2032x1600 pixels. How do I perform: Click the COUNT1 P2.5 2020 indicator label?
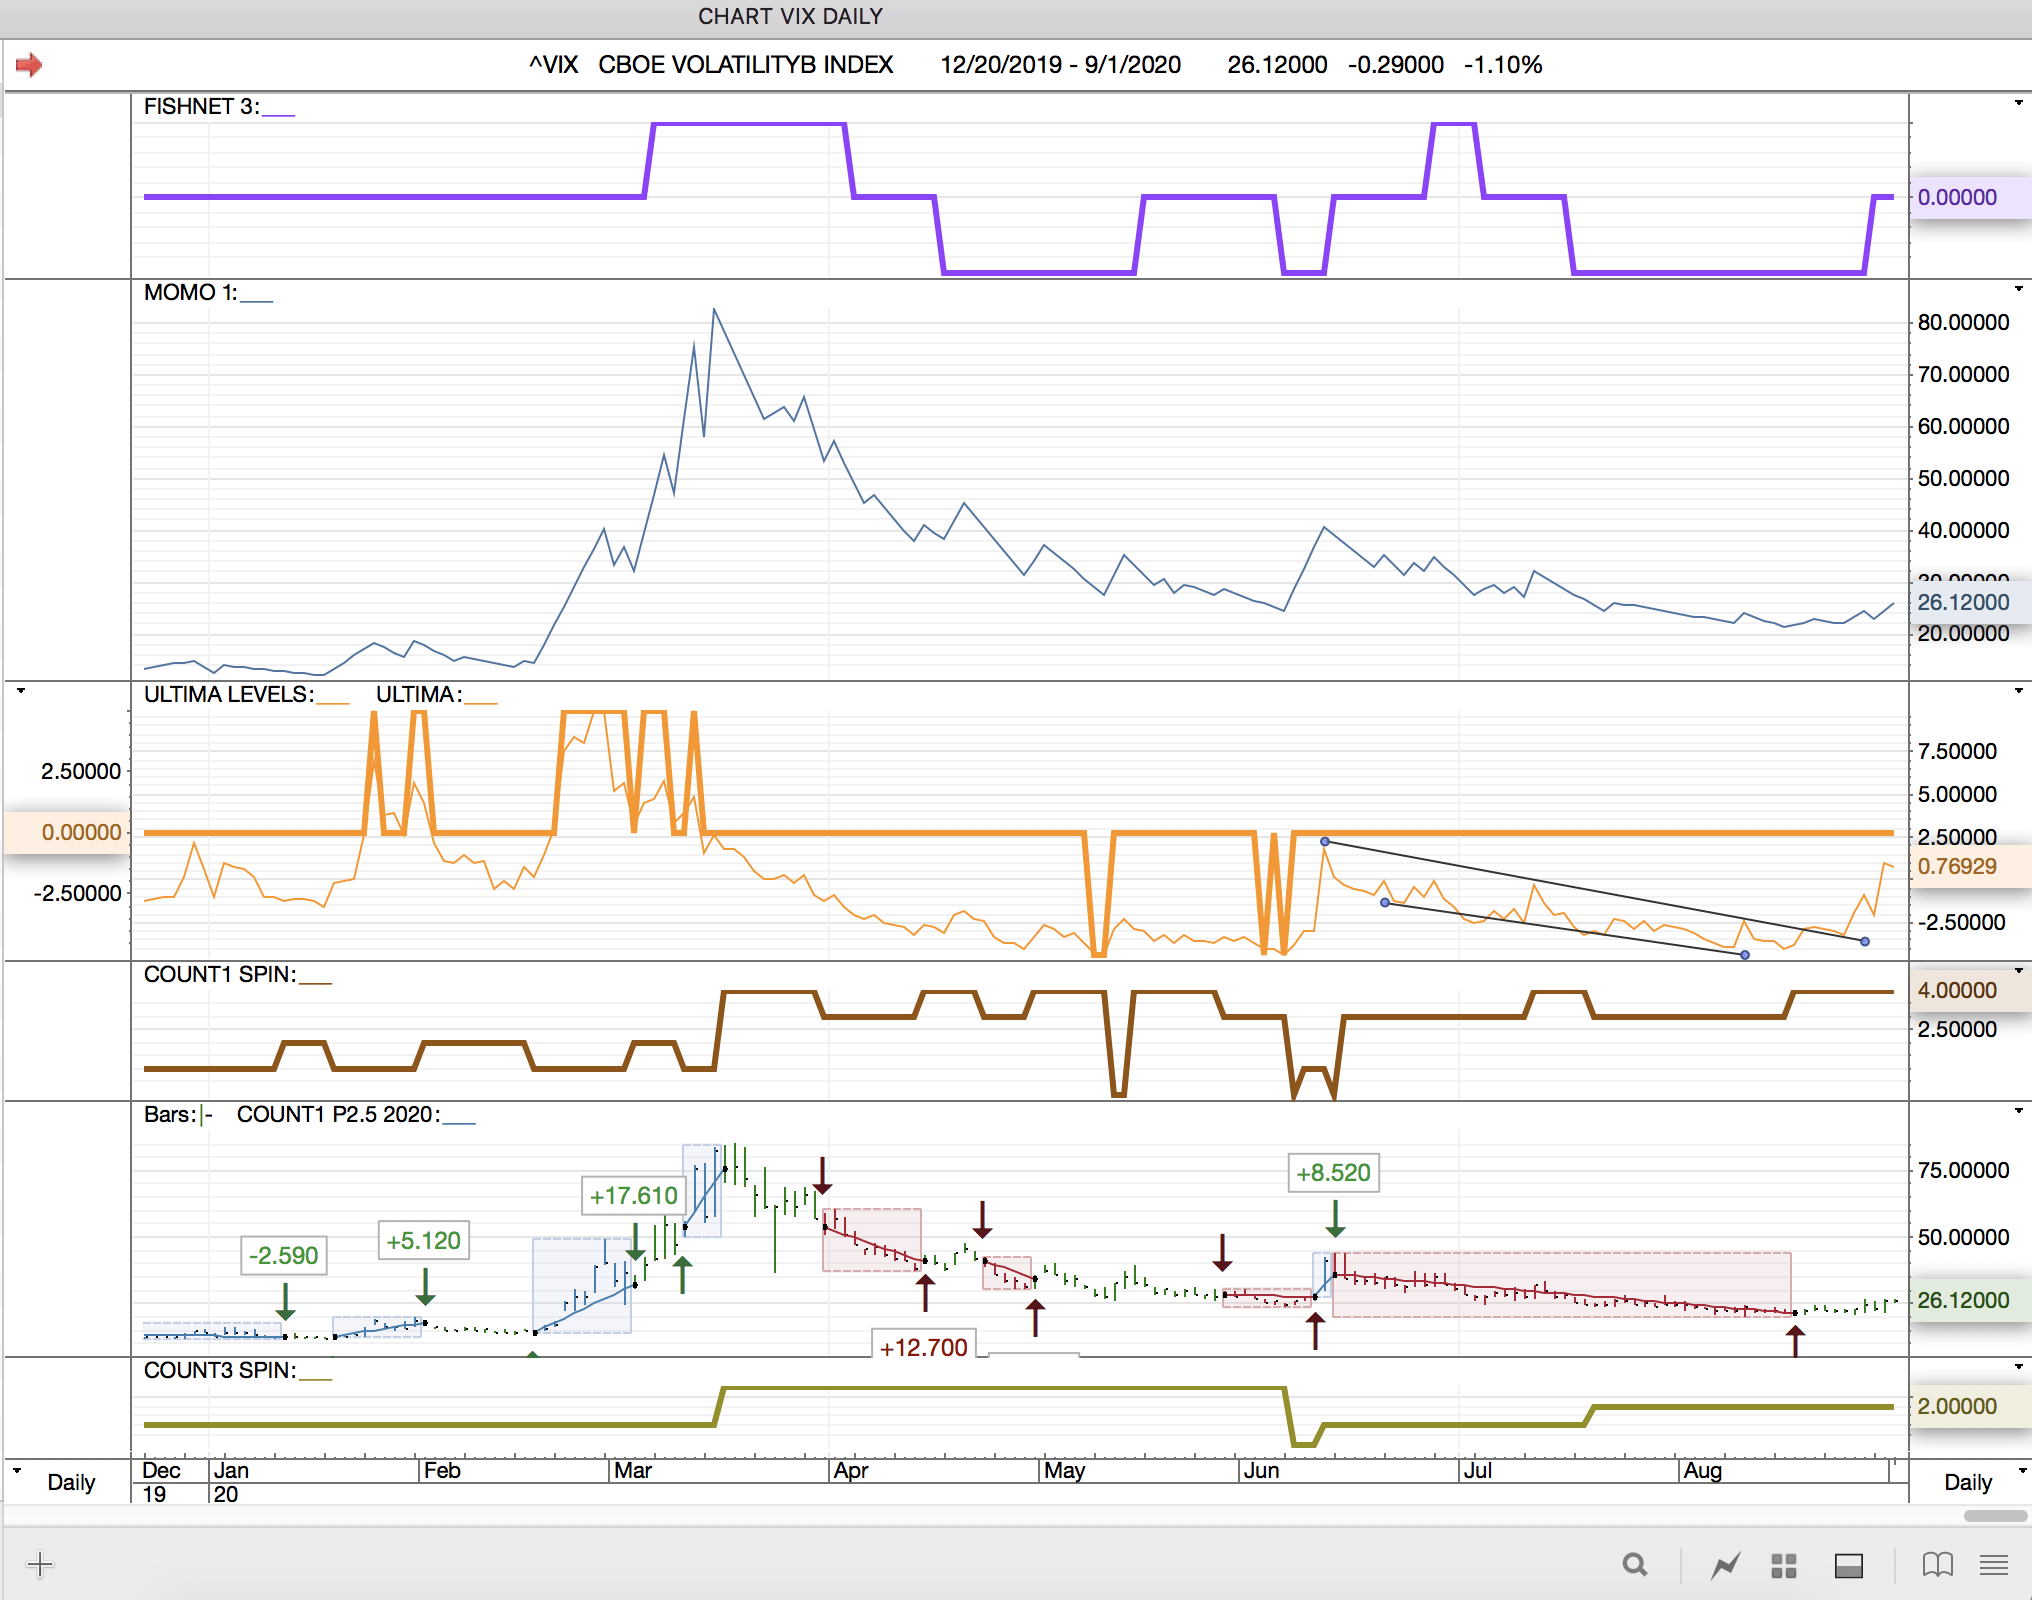click(338, 1115)
